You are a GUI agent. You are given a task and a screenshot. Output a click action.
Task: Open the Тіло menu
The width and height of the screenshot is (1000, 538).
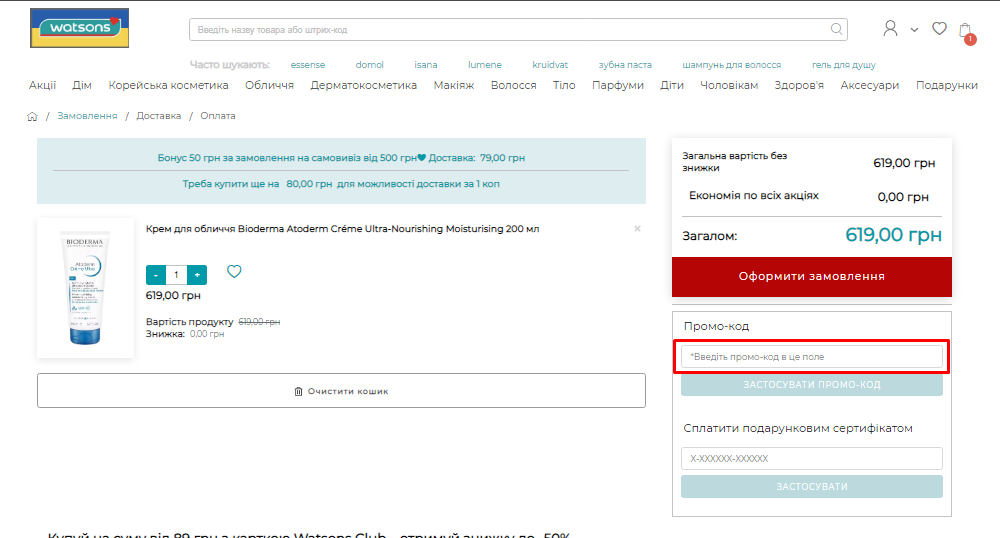click(564, 85)
